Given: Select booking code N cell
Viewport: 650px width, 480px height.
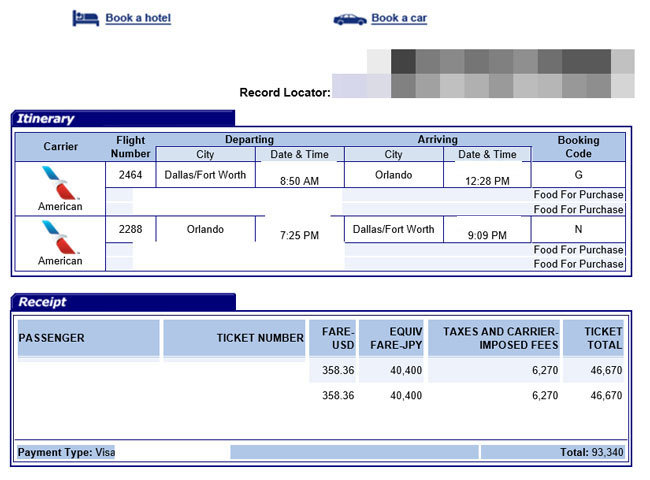Looking at the screenshot, I should 578,229.
